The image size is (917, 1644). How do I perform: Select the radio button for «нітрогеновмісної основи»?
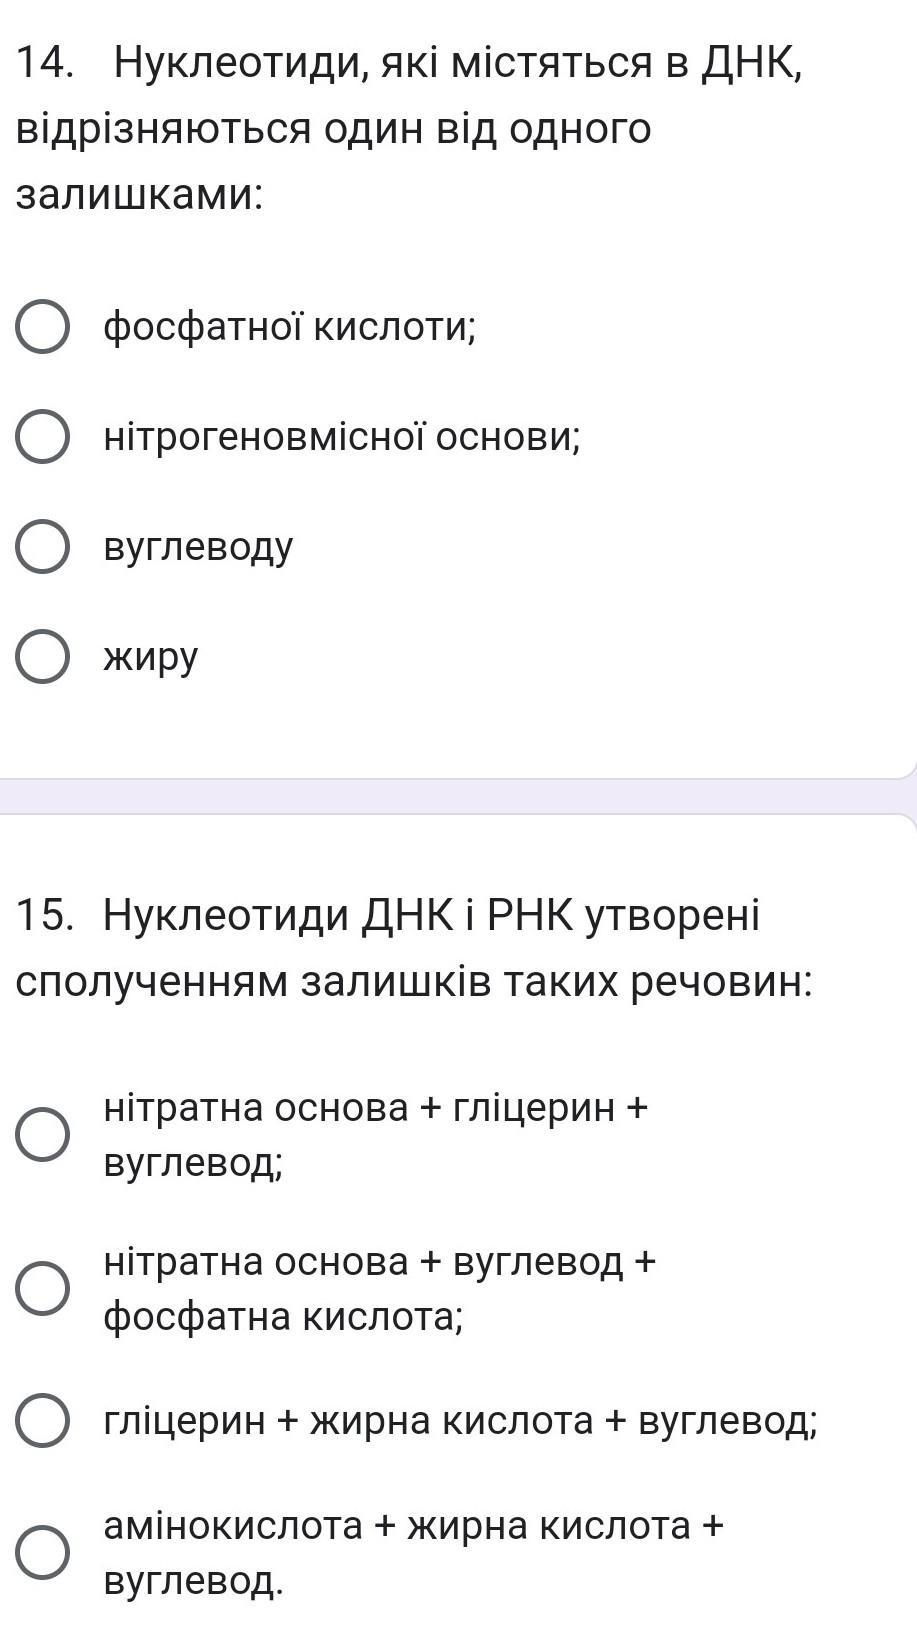42,437
